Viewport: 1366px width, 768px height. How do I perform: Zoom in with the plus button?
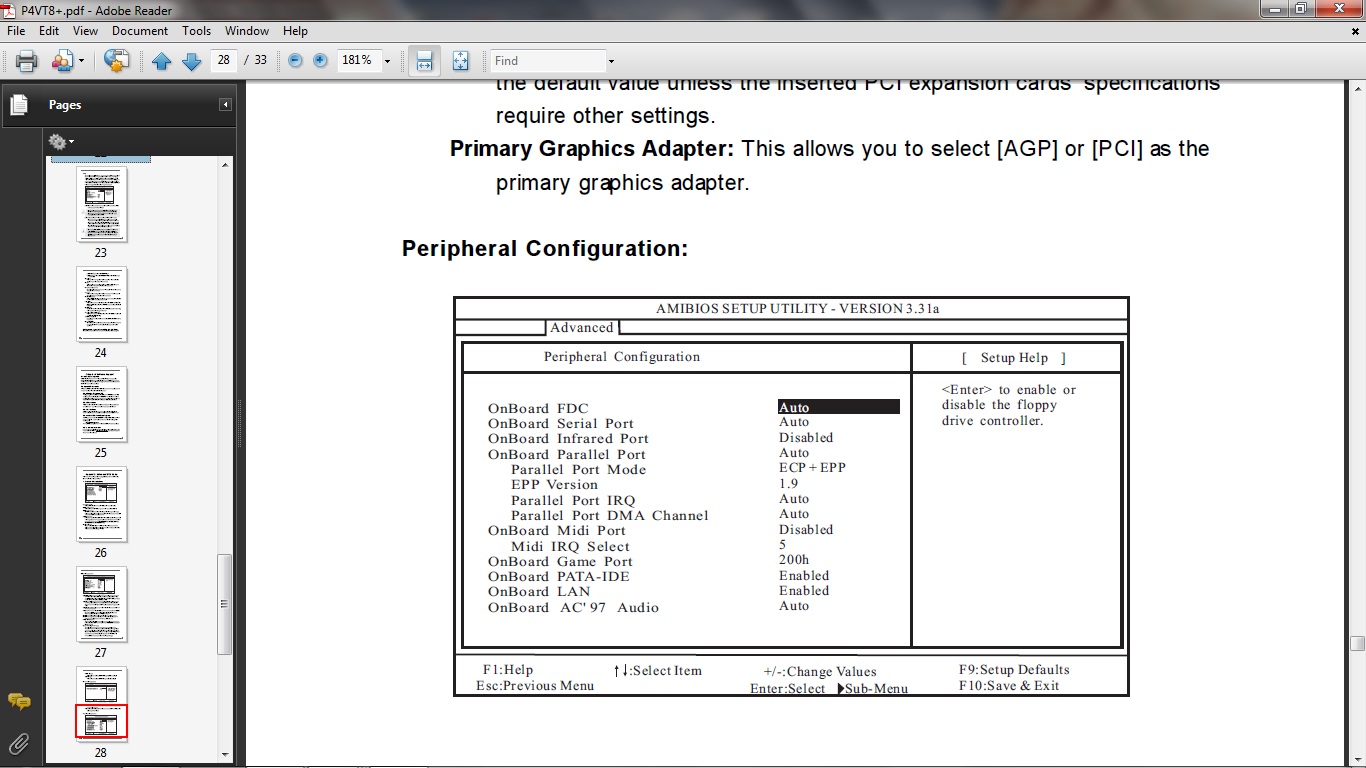(x=320, y=60)
